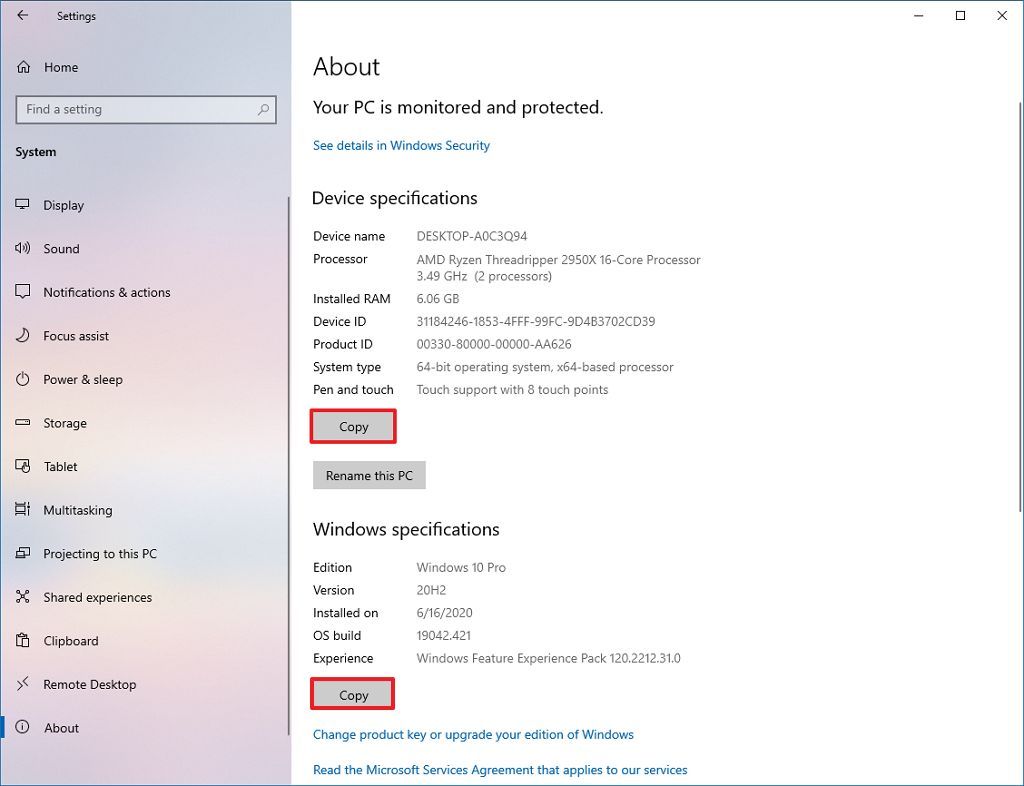Open See details in Windows Security
This screenshot has width=1024, height=786.
click(401, 145)
